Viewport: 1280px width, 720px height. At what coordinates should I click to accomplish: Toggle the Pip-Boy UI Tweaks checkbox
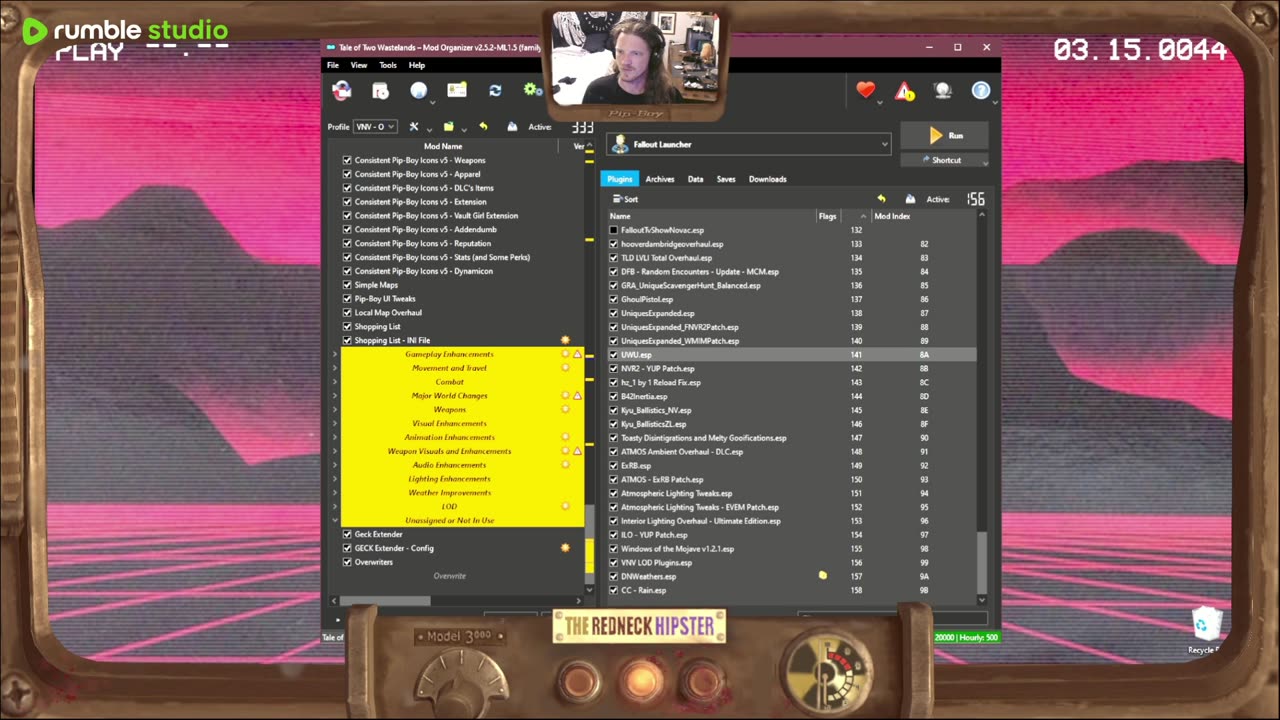[347, 299]
